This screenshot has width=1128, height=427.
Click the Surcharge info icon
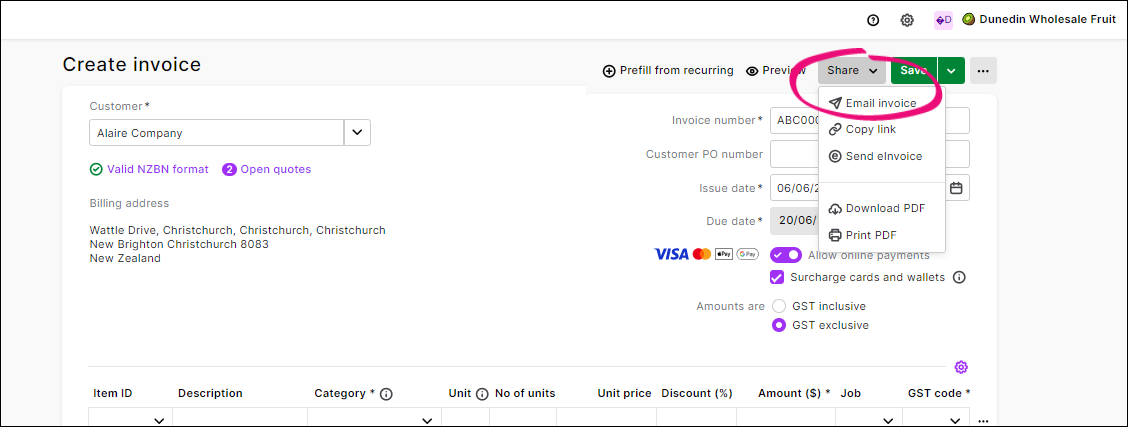tap(959, 277)
